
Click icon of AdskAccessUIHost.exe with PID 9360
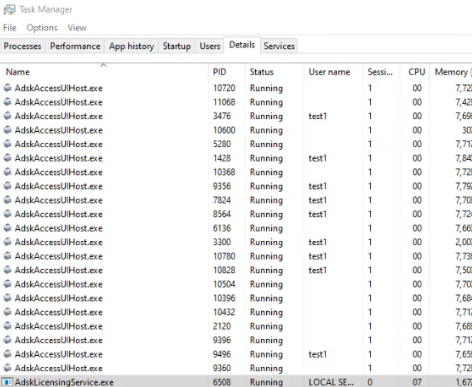click(8, 368)
